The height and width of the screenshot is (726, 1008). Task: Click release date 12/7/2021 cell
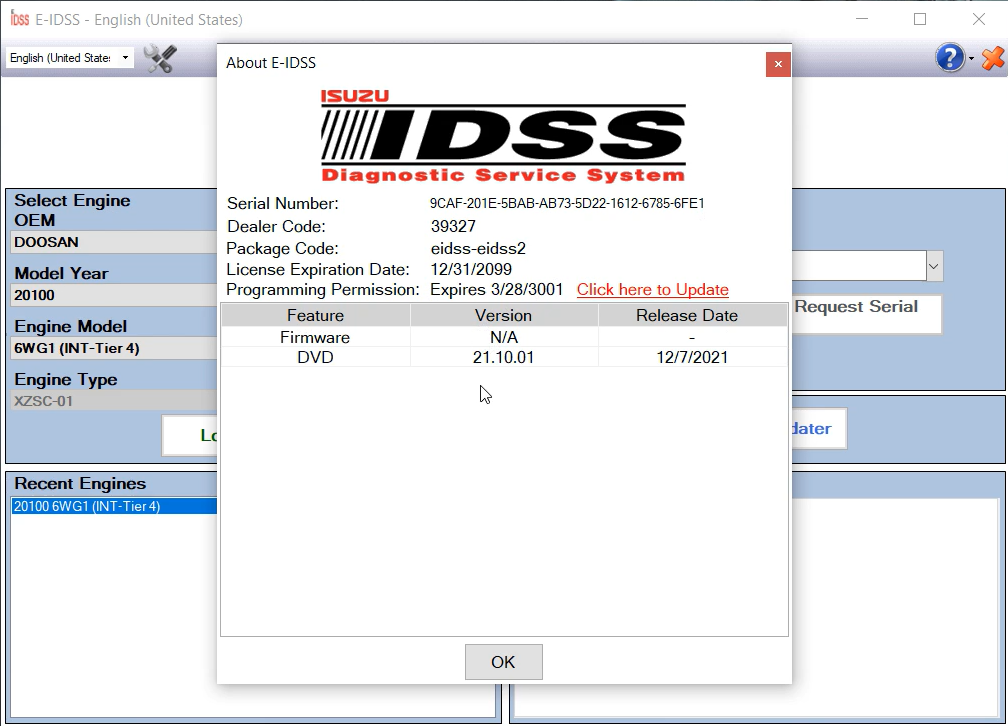click(692, 357)
